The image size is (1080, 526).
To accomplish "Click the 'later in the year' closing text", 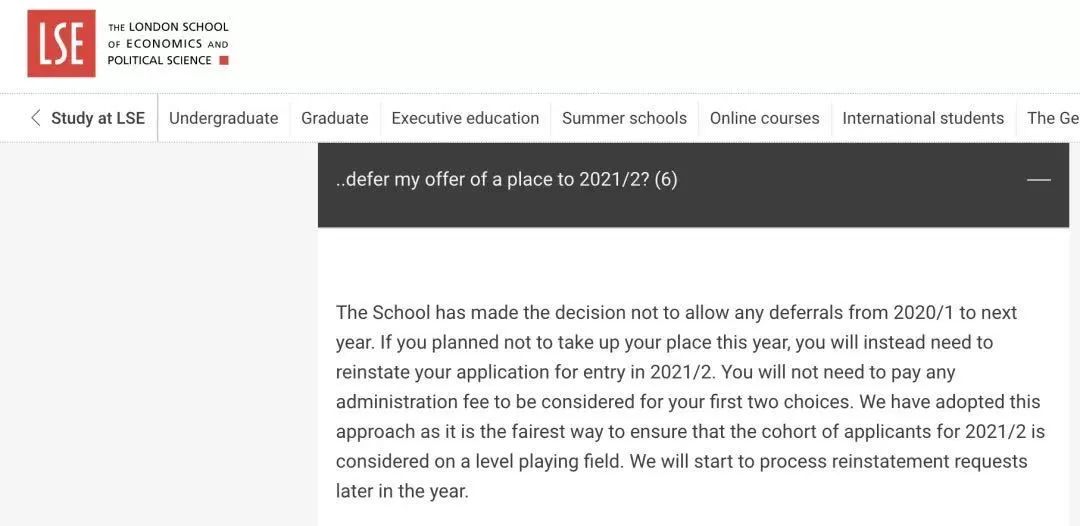I will coord(402,491).
